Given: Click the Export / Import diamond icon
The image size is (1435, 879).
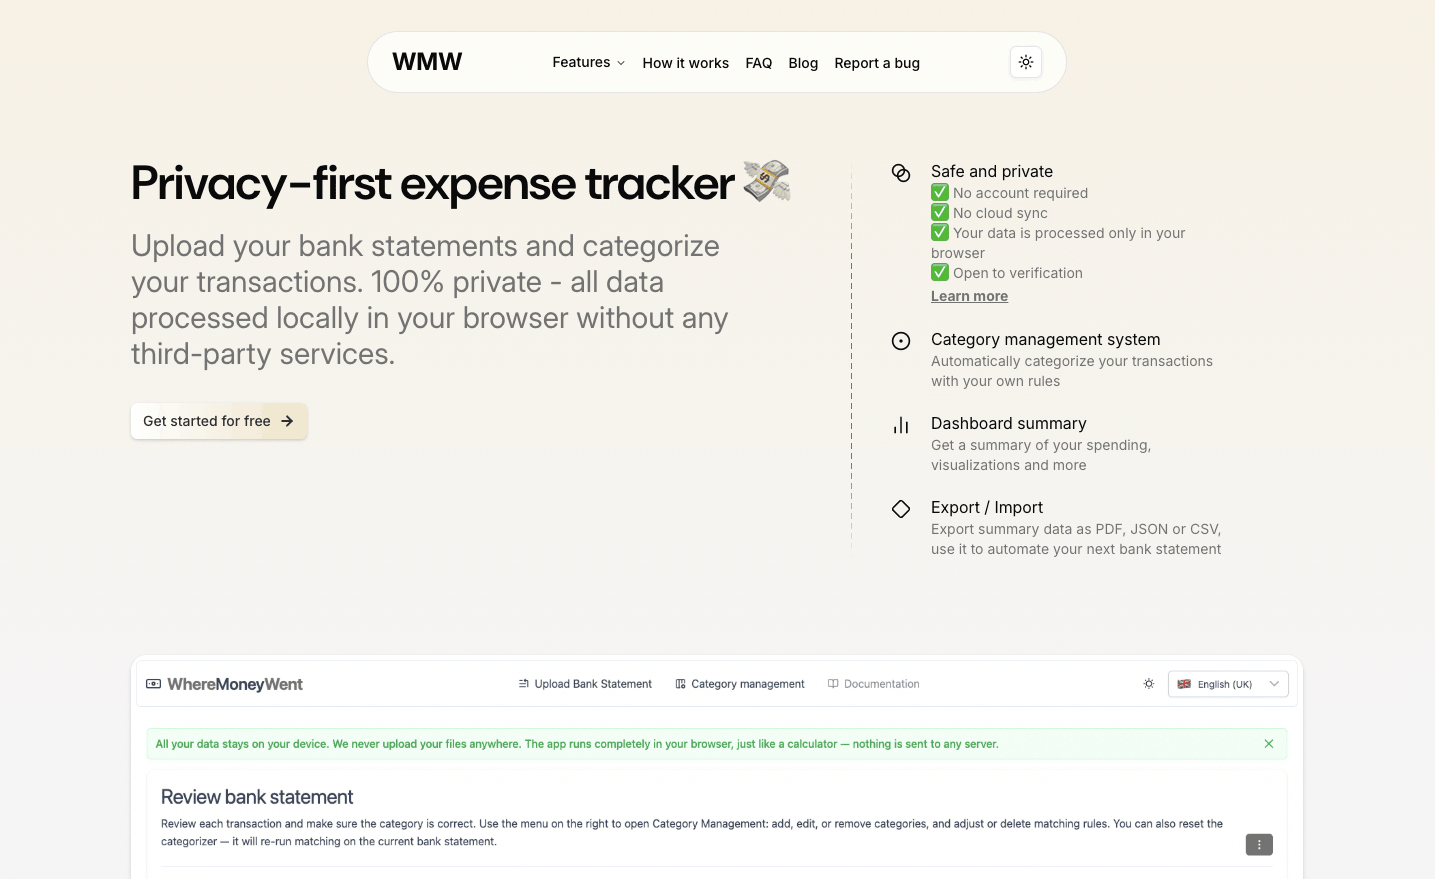Looking at the screenshot, I should pyautogui.click(x=901, y=509).
